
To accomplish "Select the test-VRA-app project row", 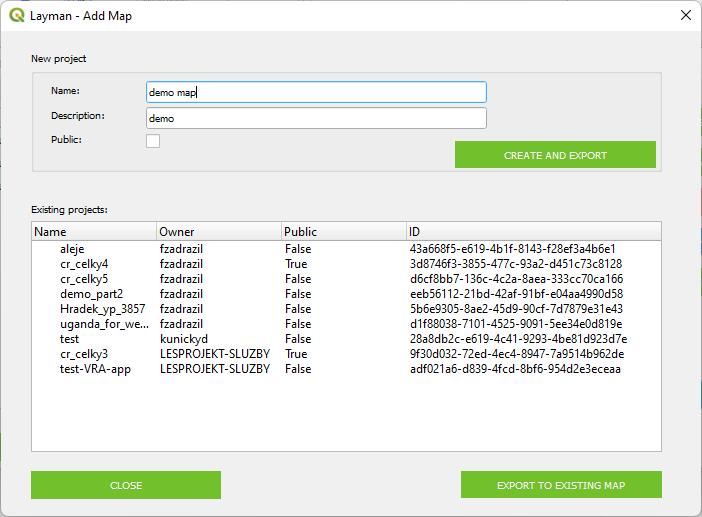I will point(346,369).
